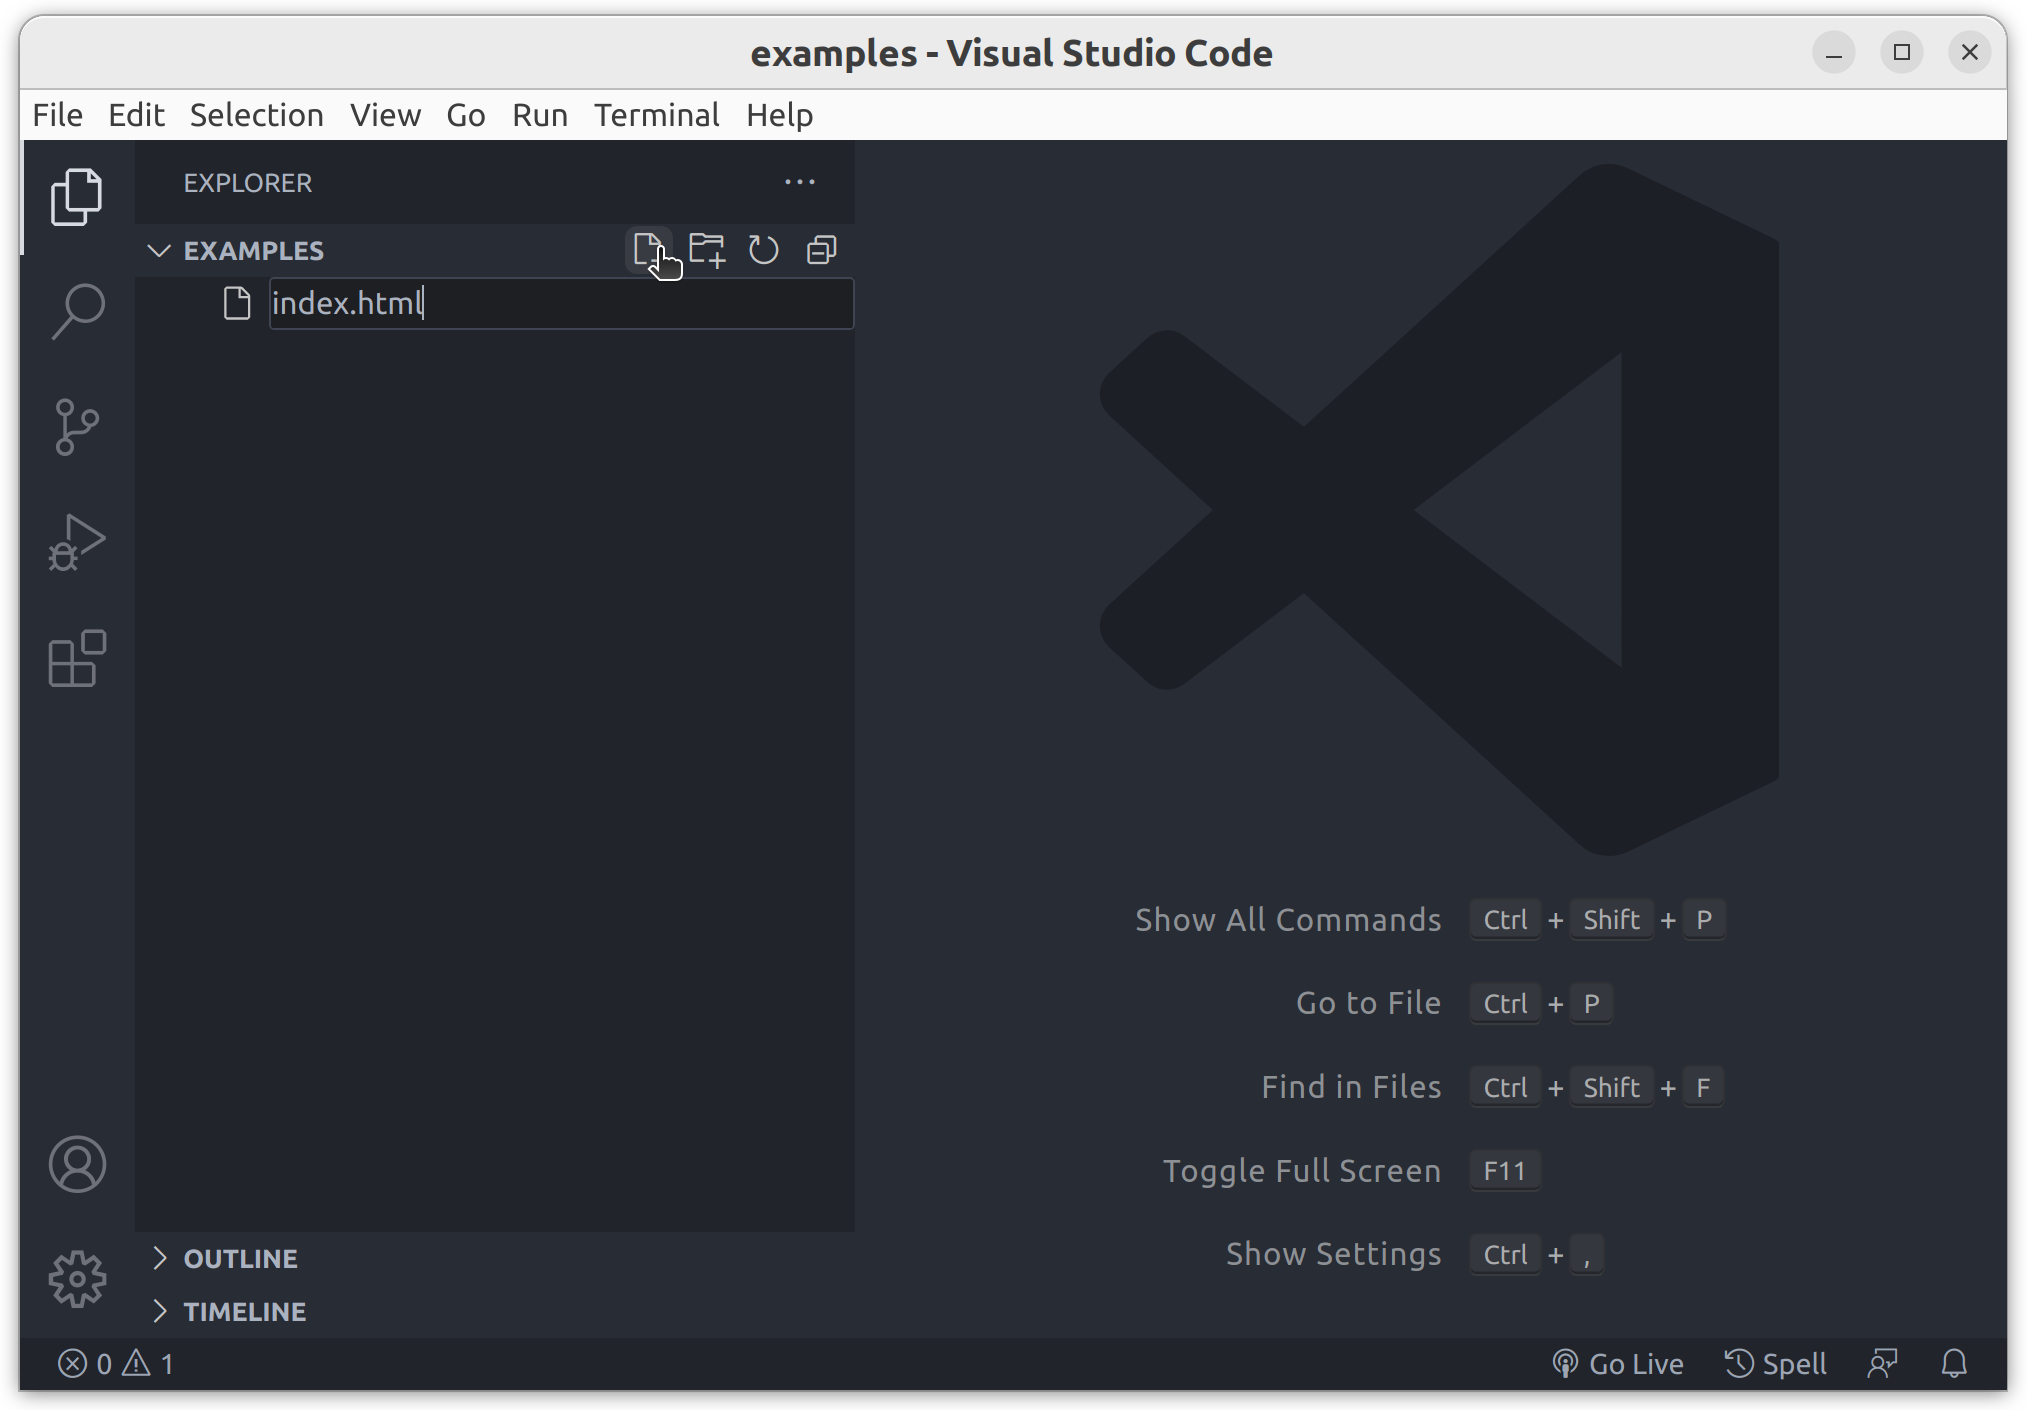This screenshot has width=2027, height=1410.
Task: Open the Run and Debug view icon
Action: (x=77, y=542)
